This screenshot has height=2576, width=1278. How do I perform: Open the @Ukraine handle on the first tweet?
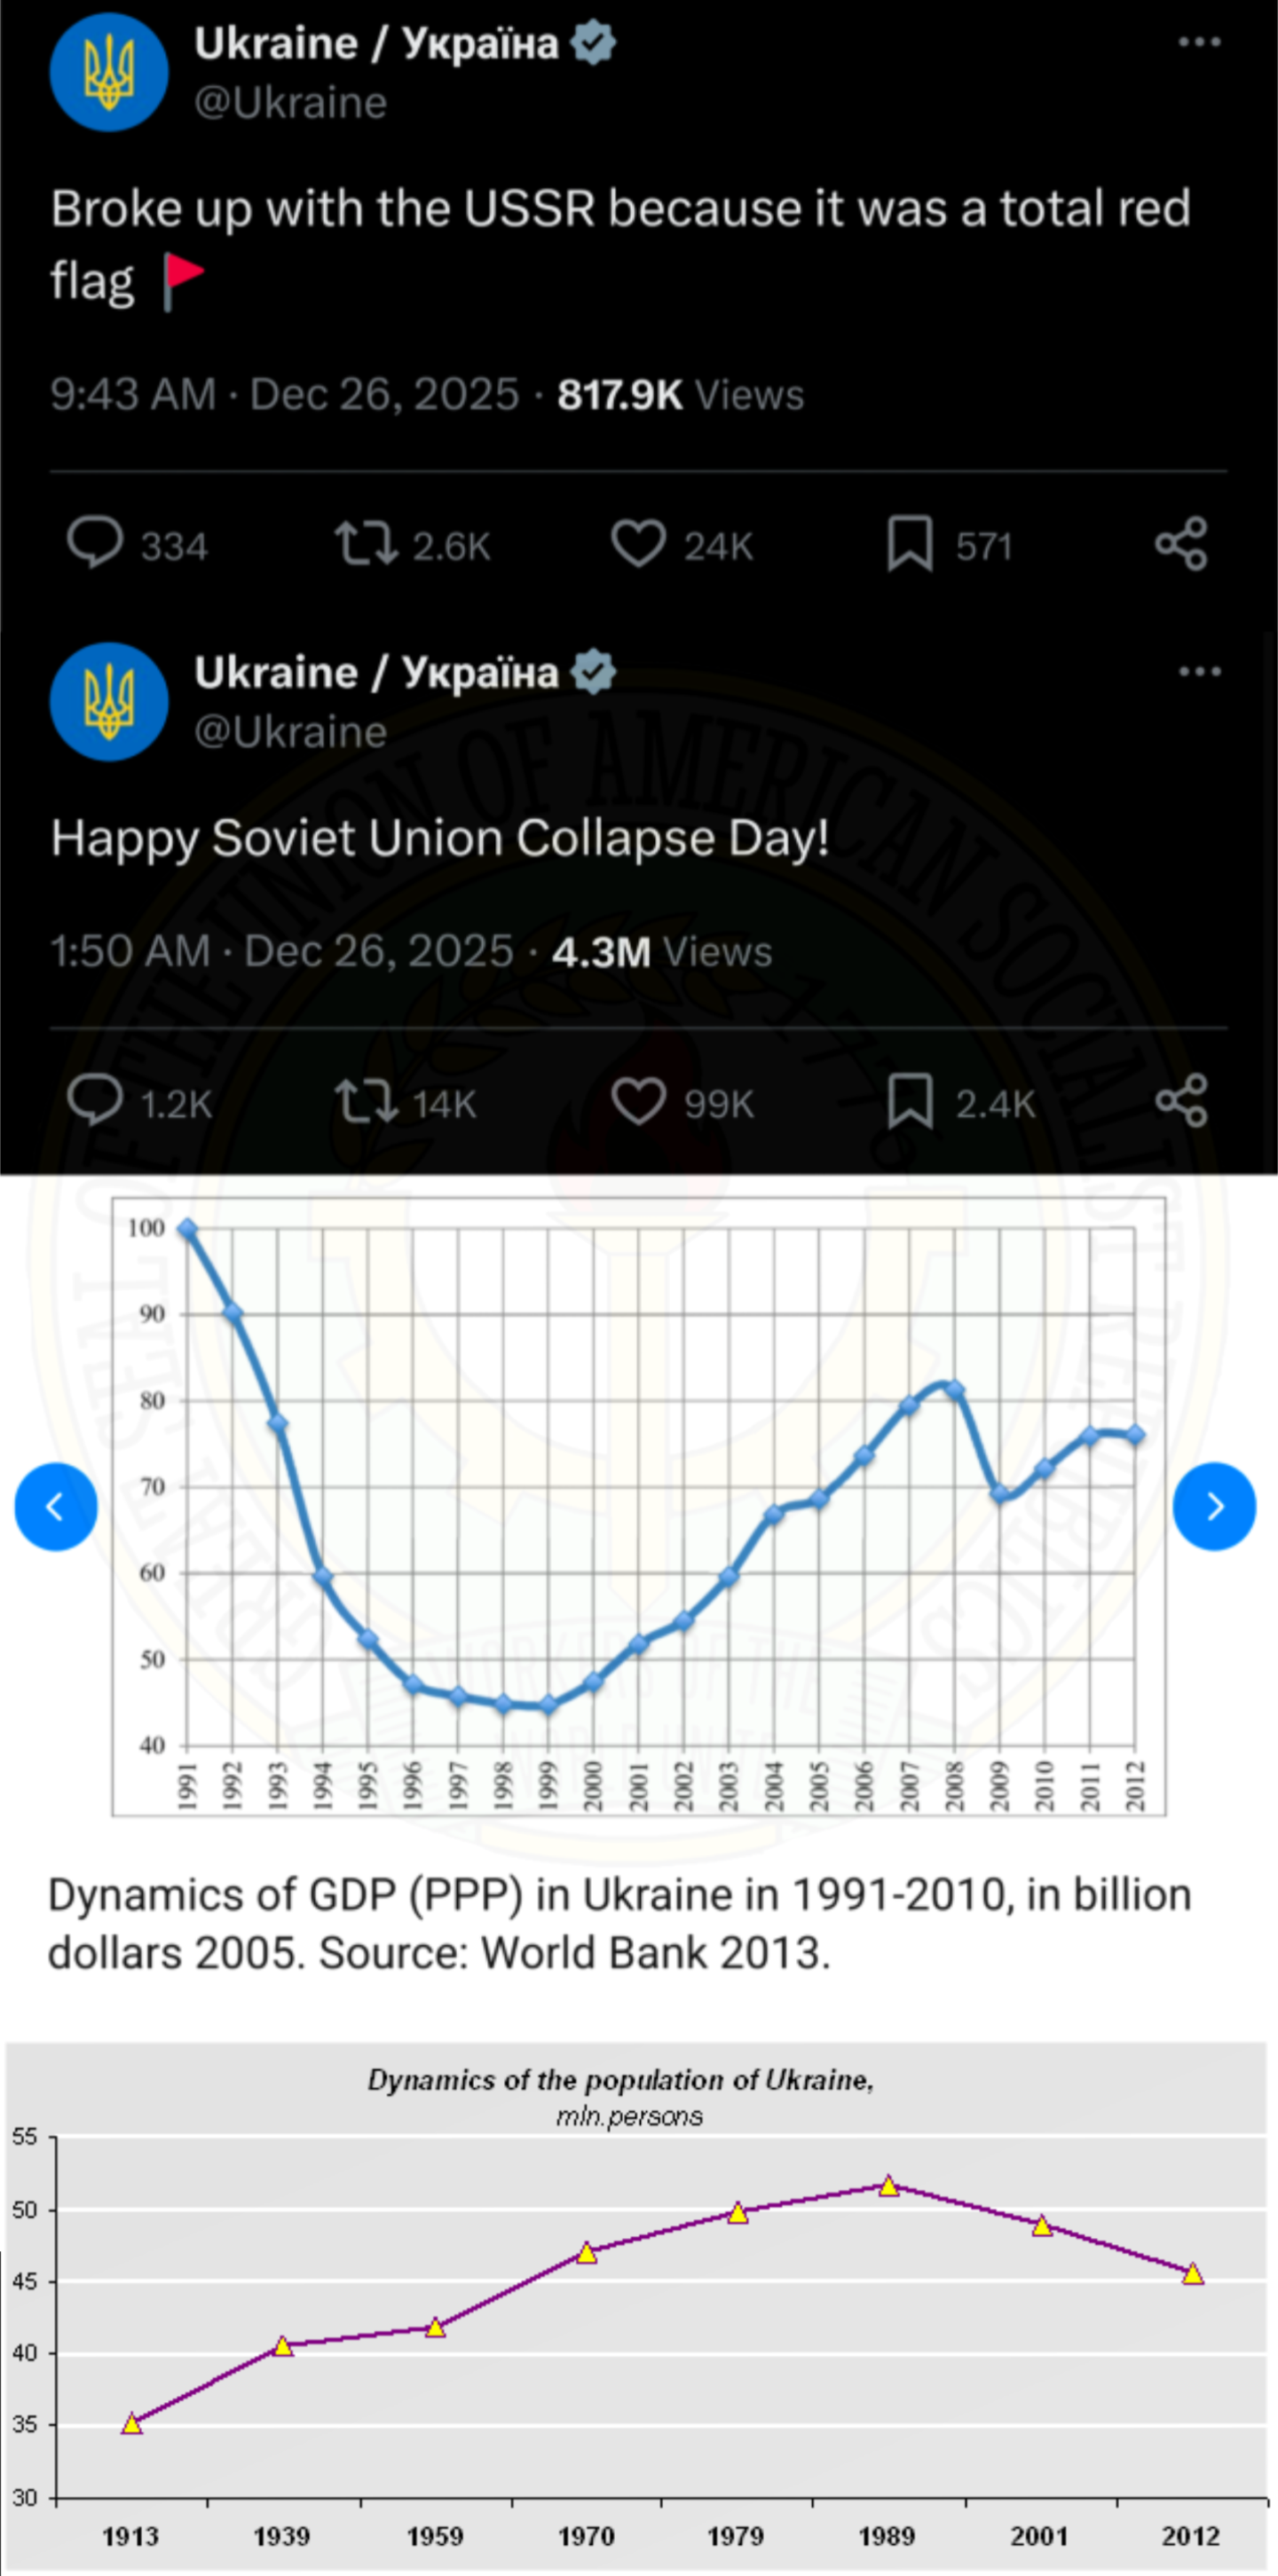tap(290, 103)
